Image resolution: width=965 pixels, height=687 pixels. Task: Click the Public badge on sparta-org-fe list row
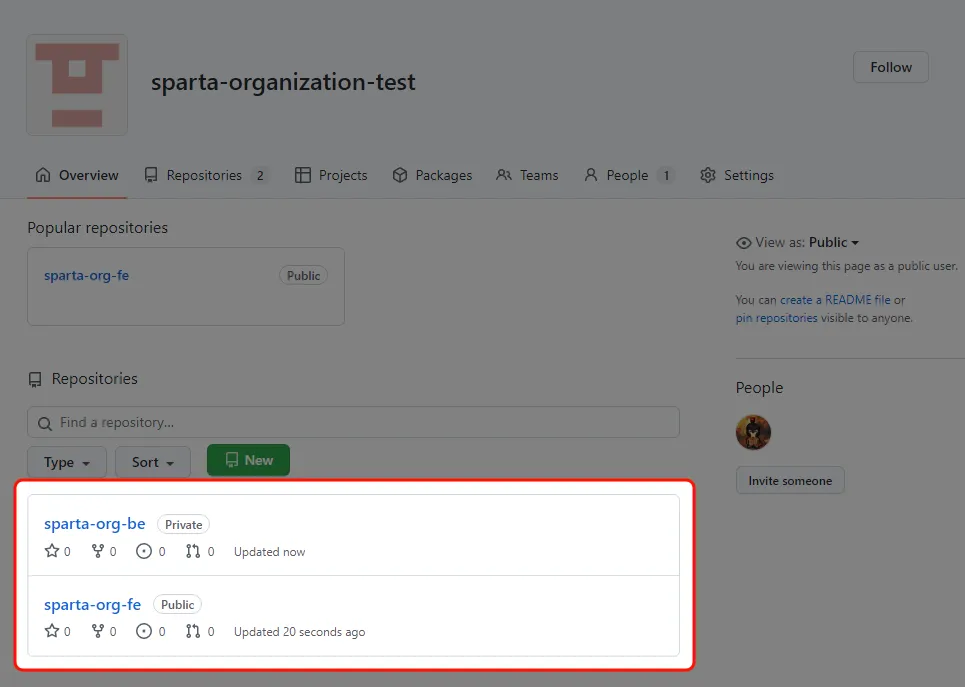pos(177,605)
